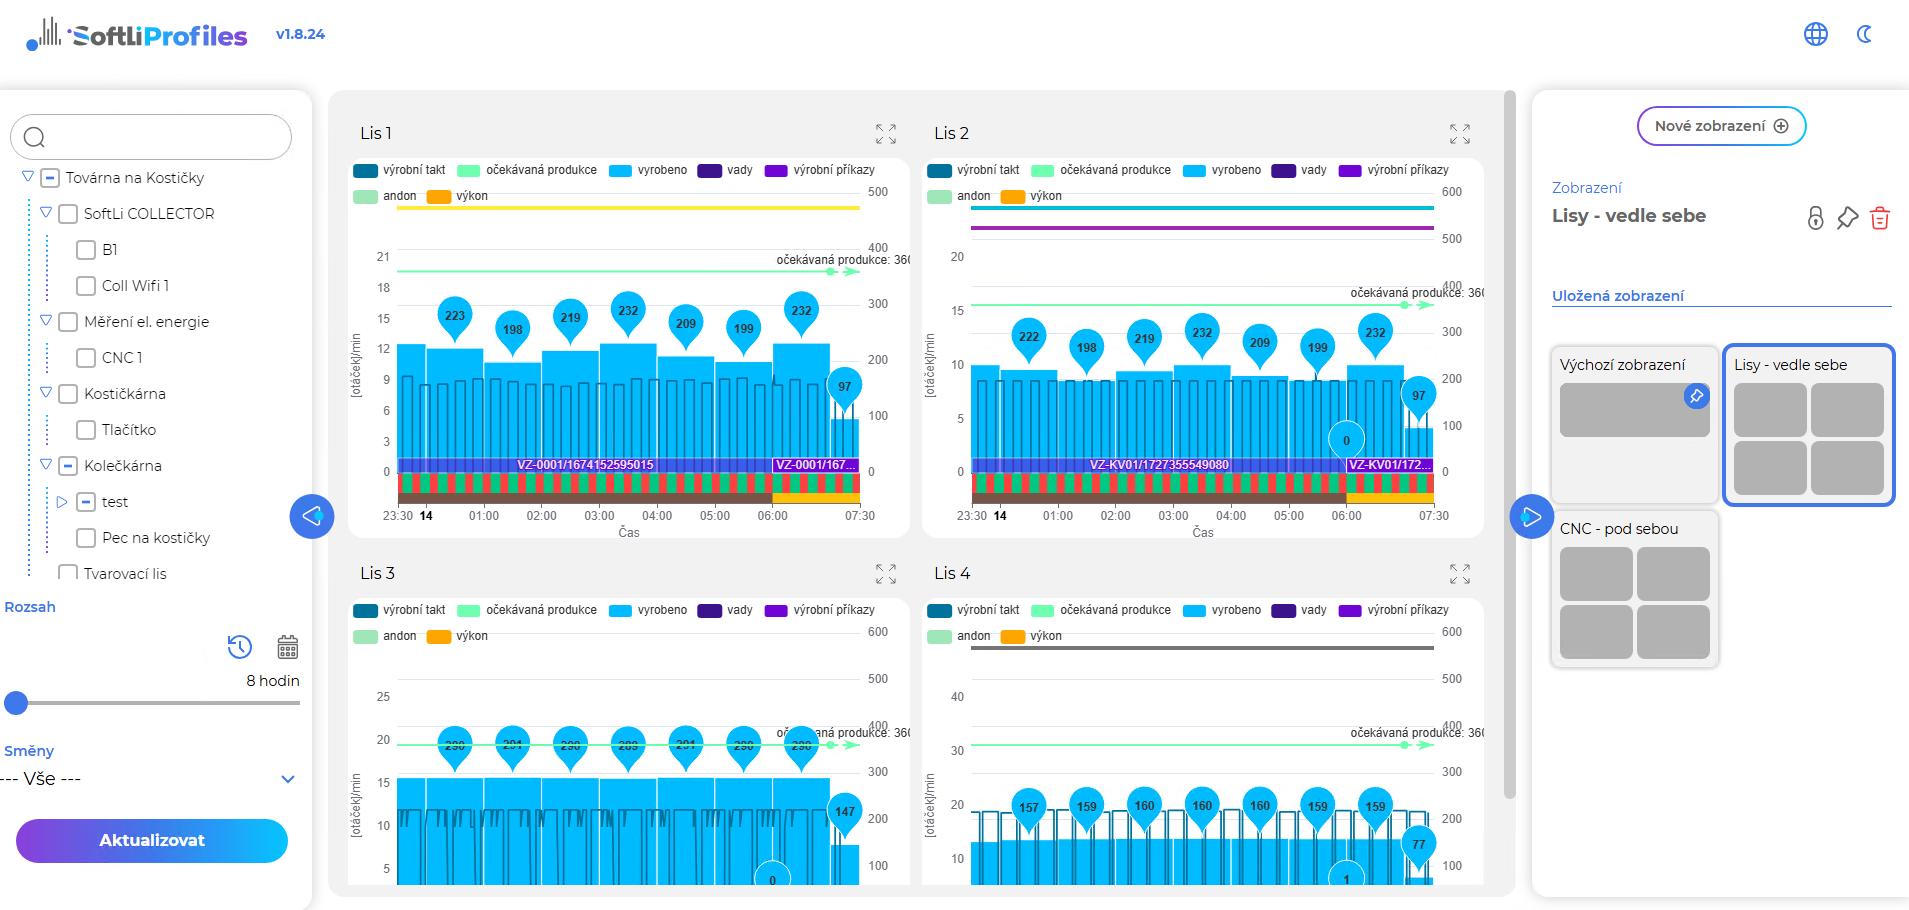
Task: Open the calendar date picker icon
Action: coord(288,647)
